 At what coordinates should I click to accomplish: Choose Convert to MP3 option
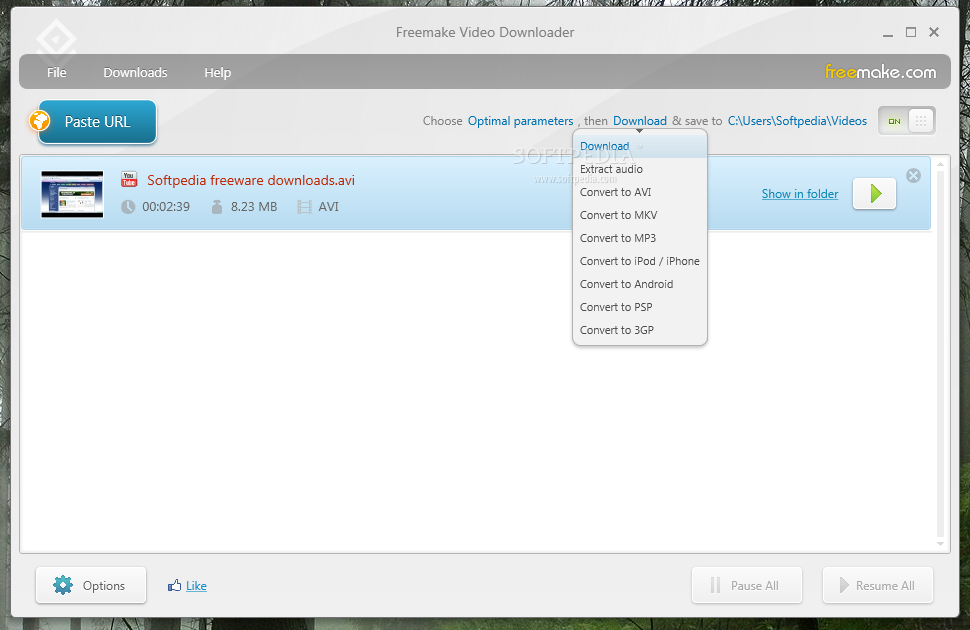(640, 238)
